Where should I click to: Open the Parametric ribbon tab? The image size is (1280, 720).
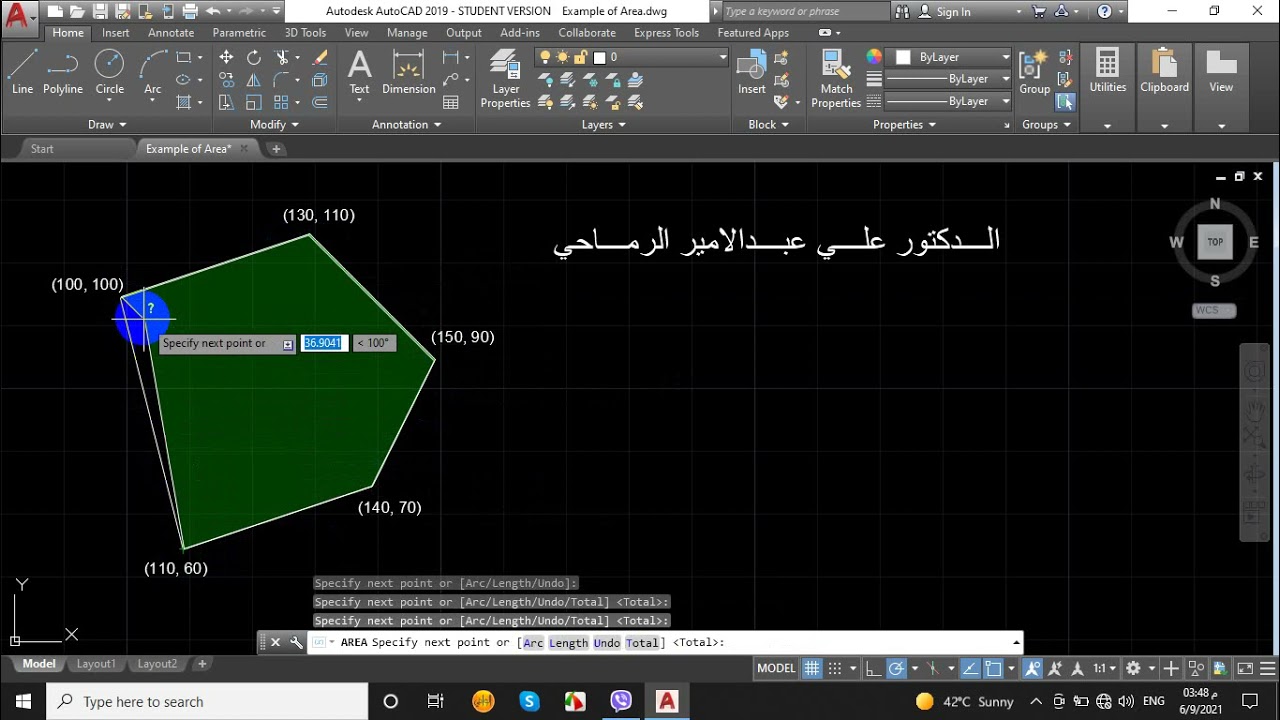coord(239,33)
